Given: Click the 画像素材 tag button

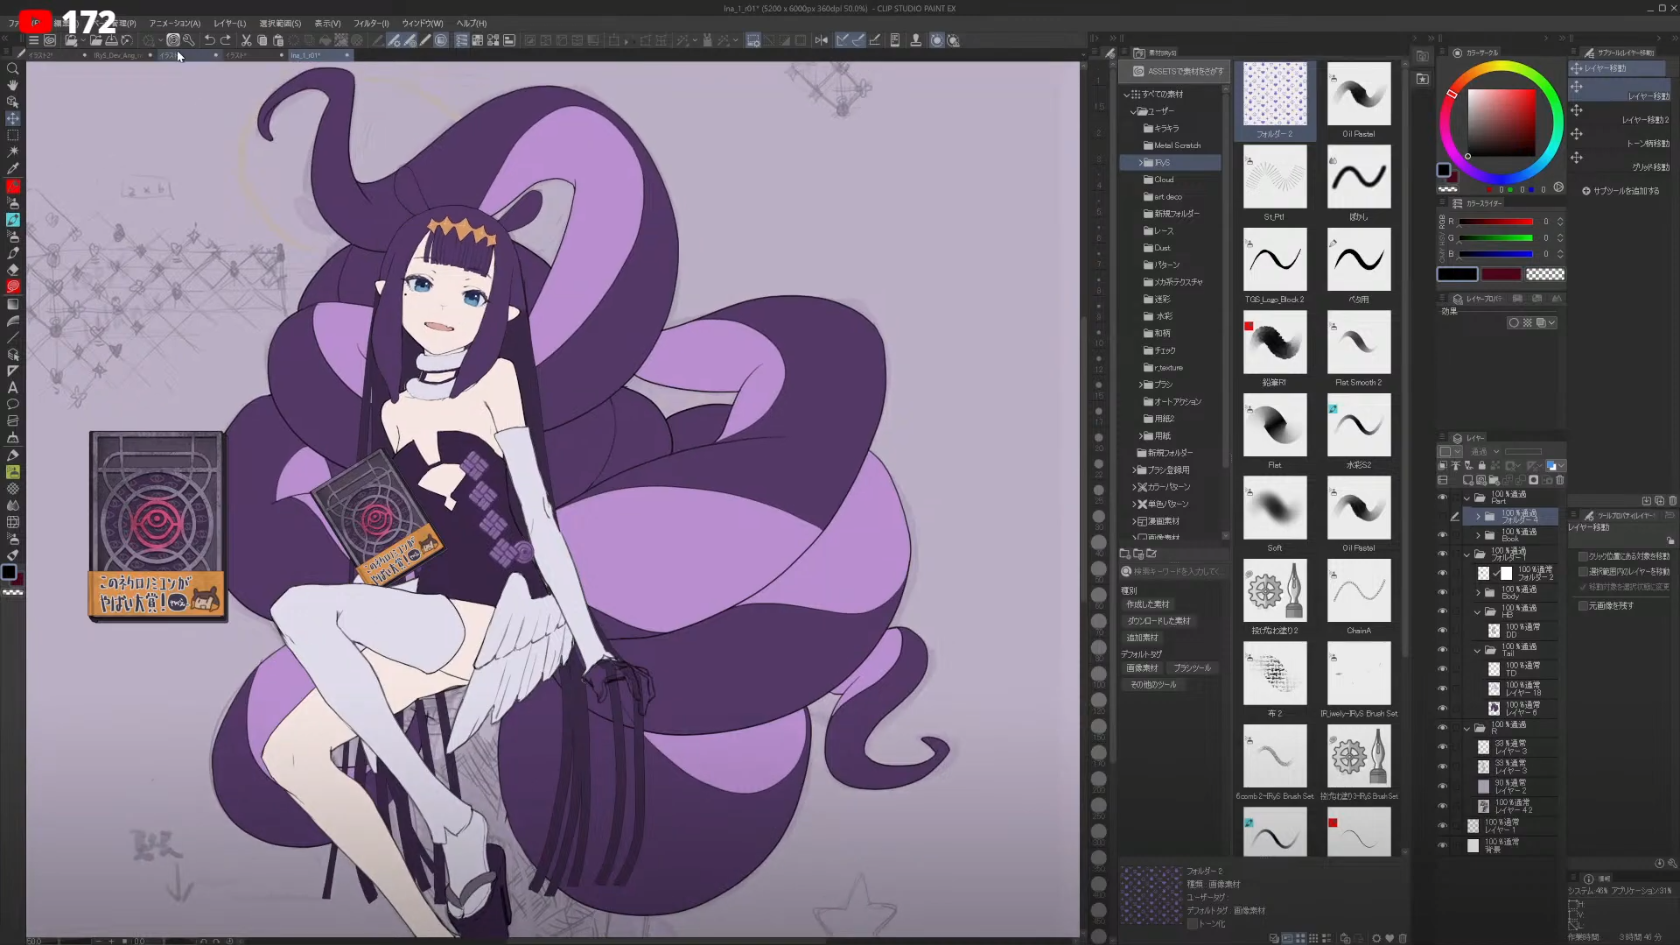Looking at the screenshot, I should tap(1142, 668).
